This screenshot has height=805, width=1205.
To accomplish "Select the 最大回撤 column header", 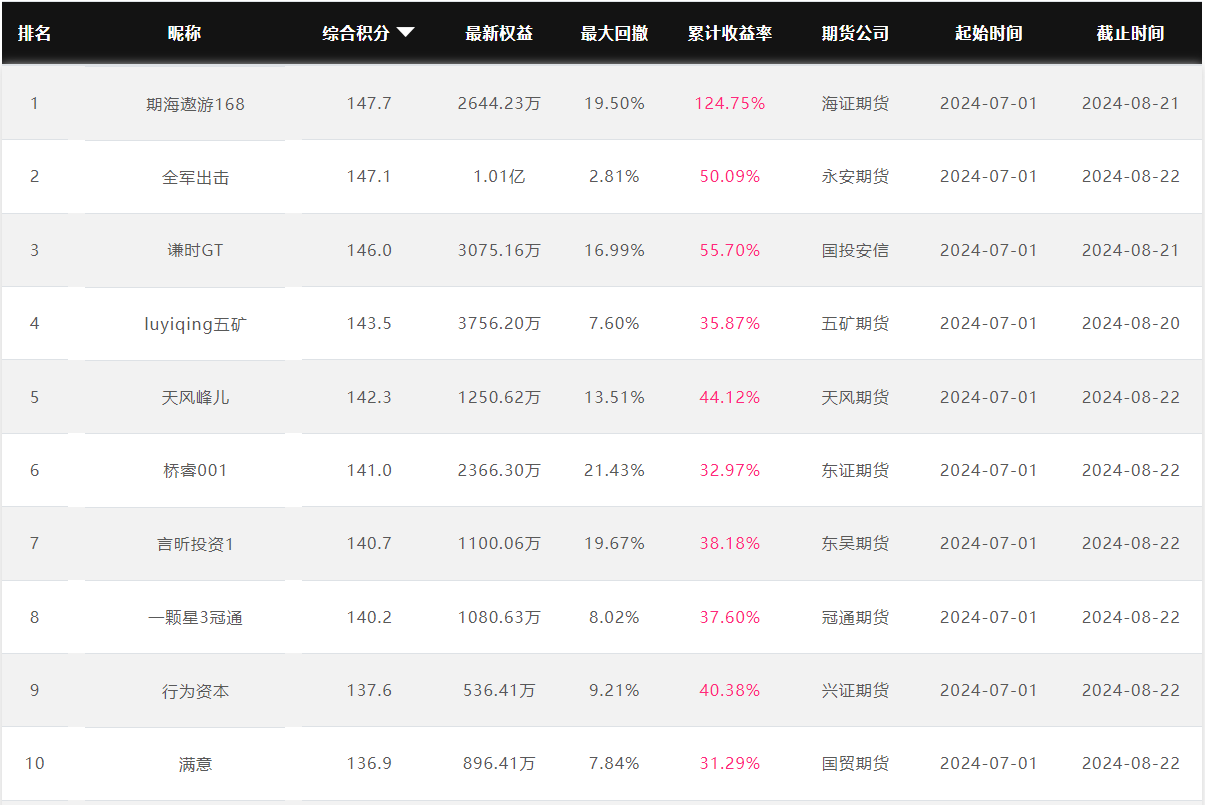I will click(x=614, y=33).
